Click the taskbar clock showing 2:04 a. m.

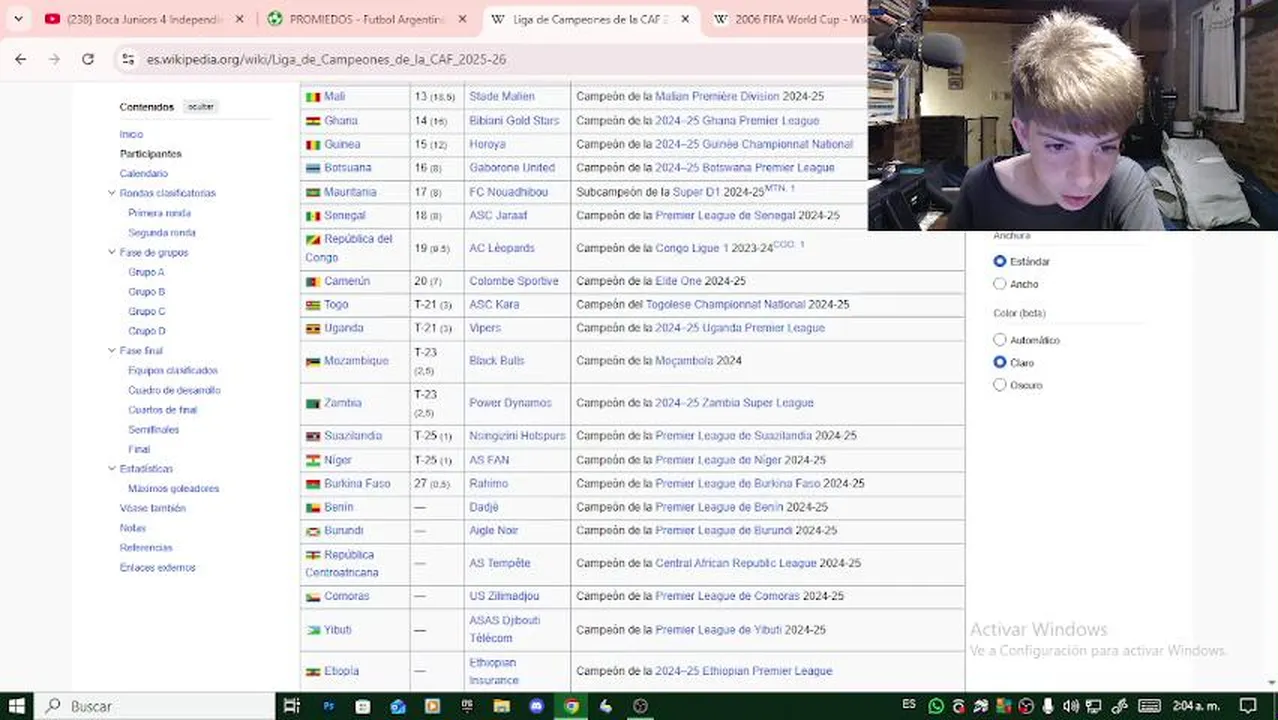pyautogui.click(x=1194, y=706)
